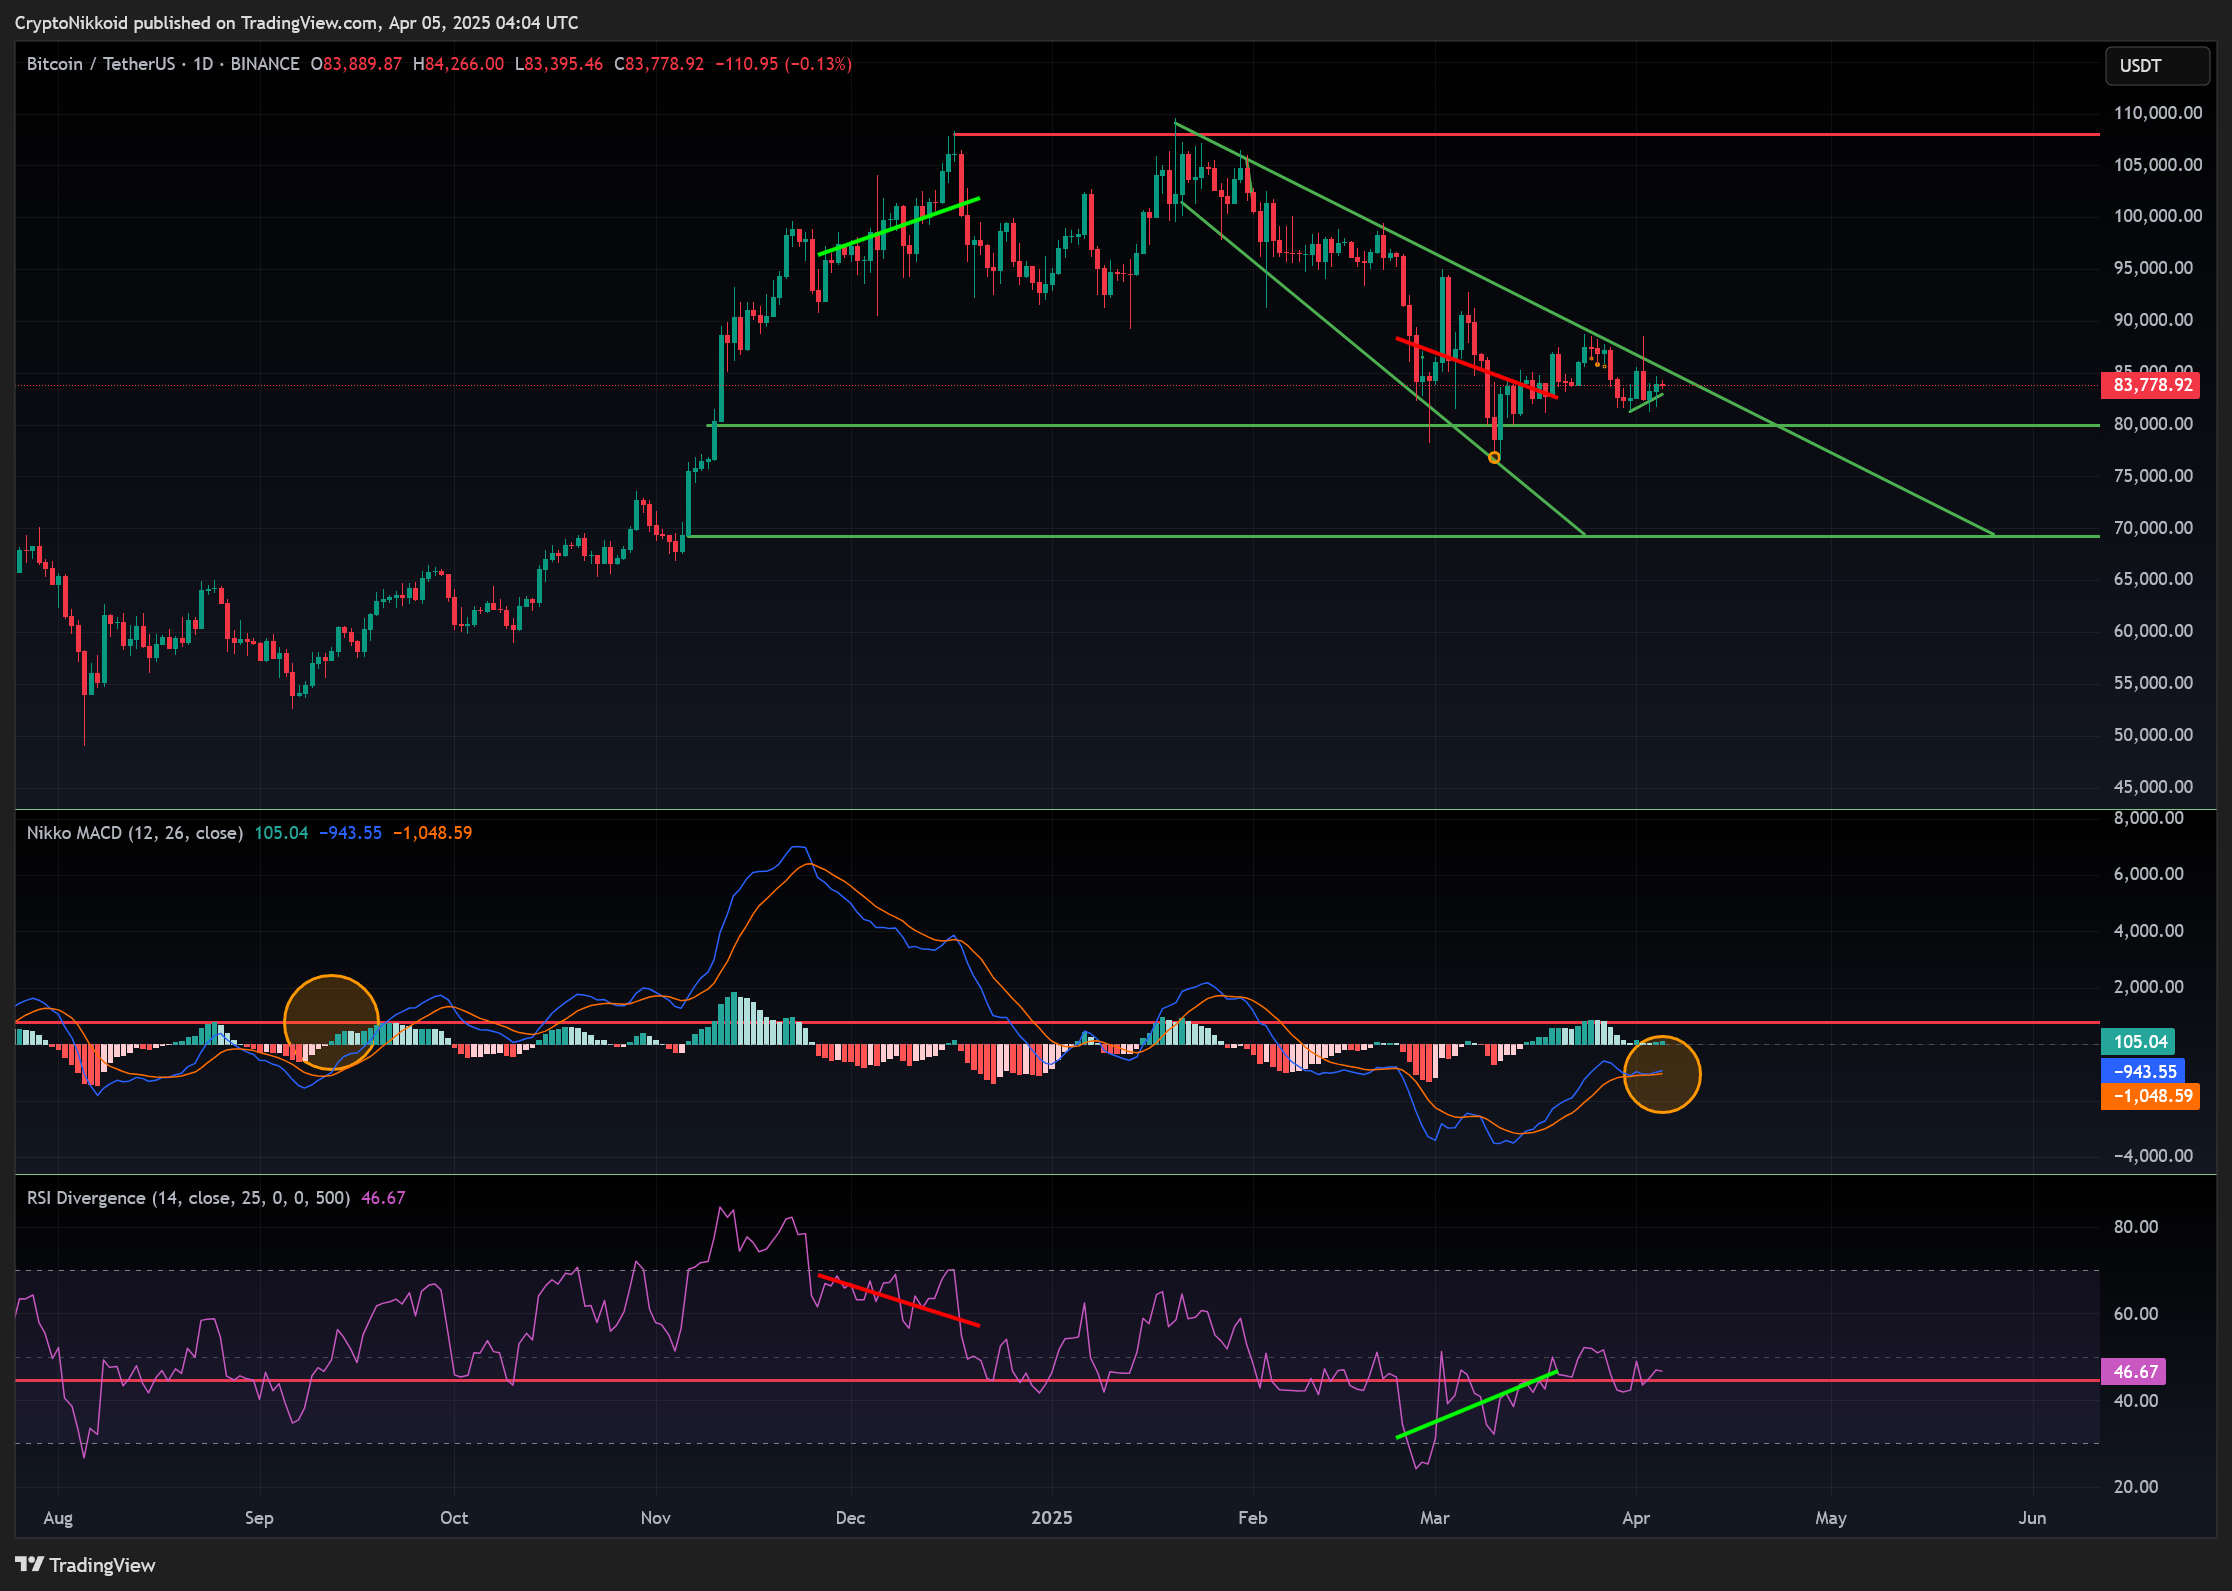Click the 46.67 value in RSI legend
The width and height of the screenshot is (2232, 1591).
[383, 1198]
